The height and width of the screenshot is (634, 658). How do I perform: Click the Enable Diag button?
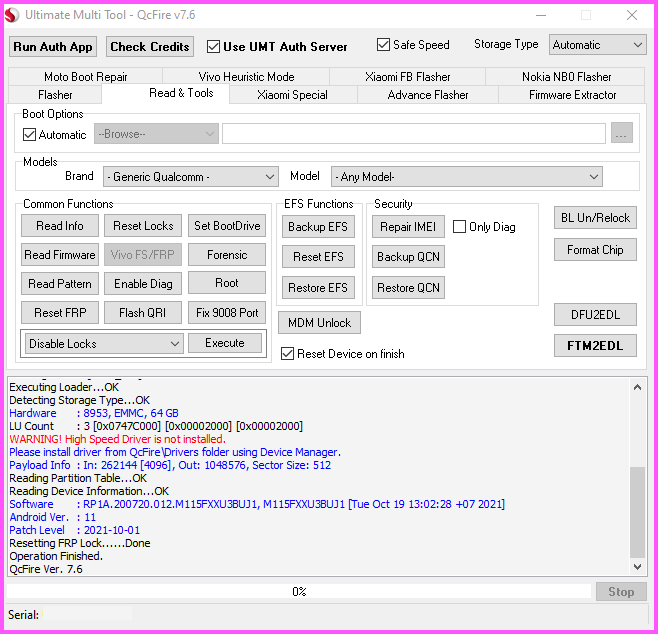(x=143, y=284)
